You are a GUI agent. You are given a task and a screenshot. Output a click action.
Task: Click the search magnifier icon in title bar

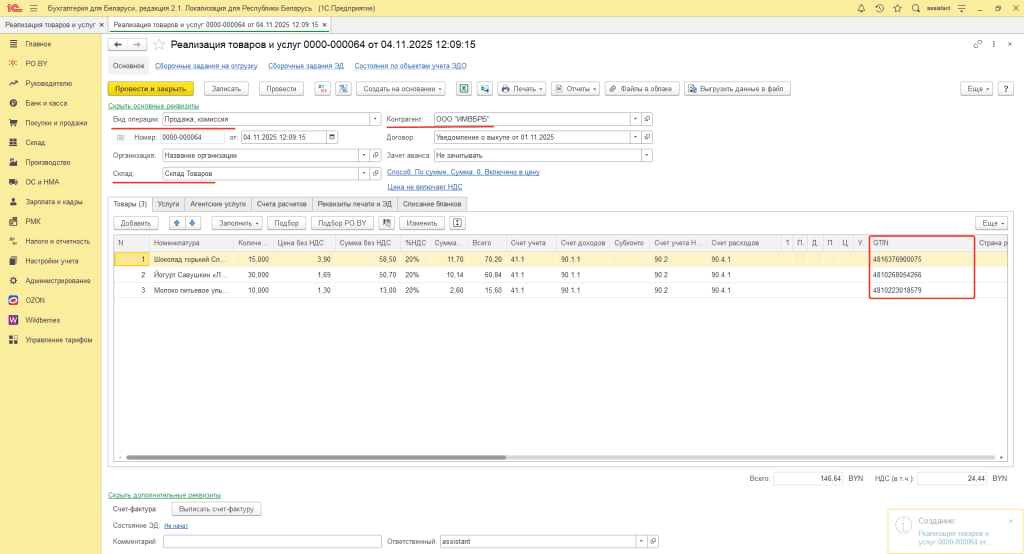click(915, 8)
